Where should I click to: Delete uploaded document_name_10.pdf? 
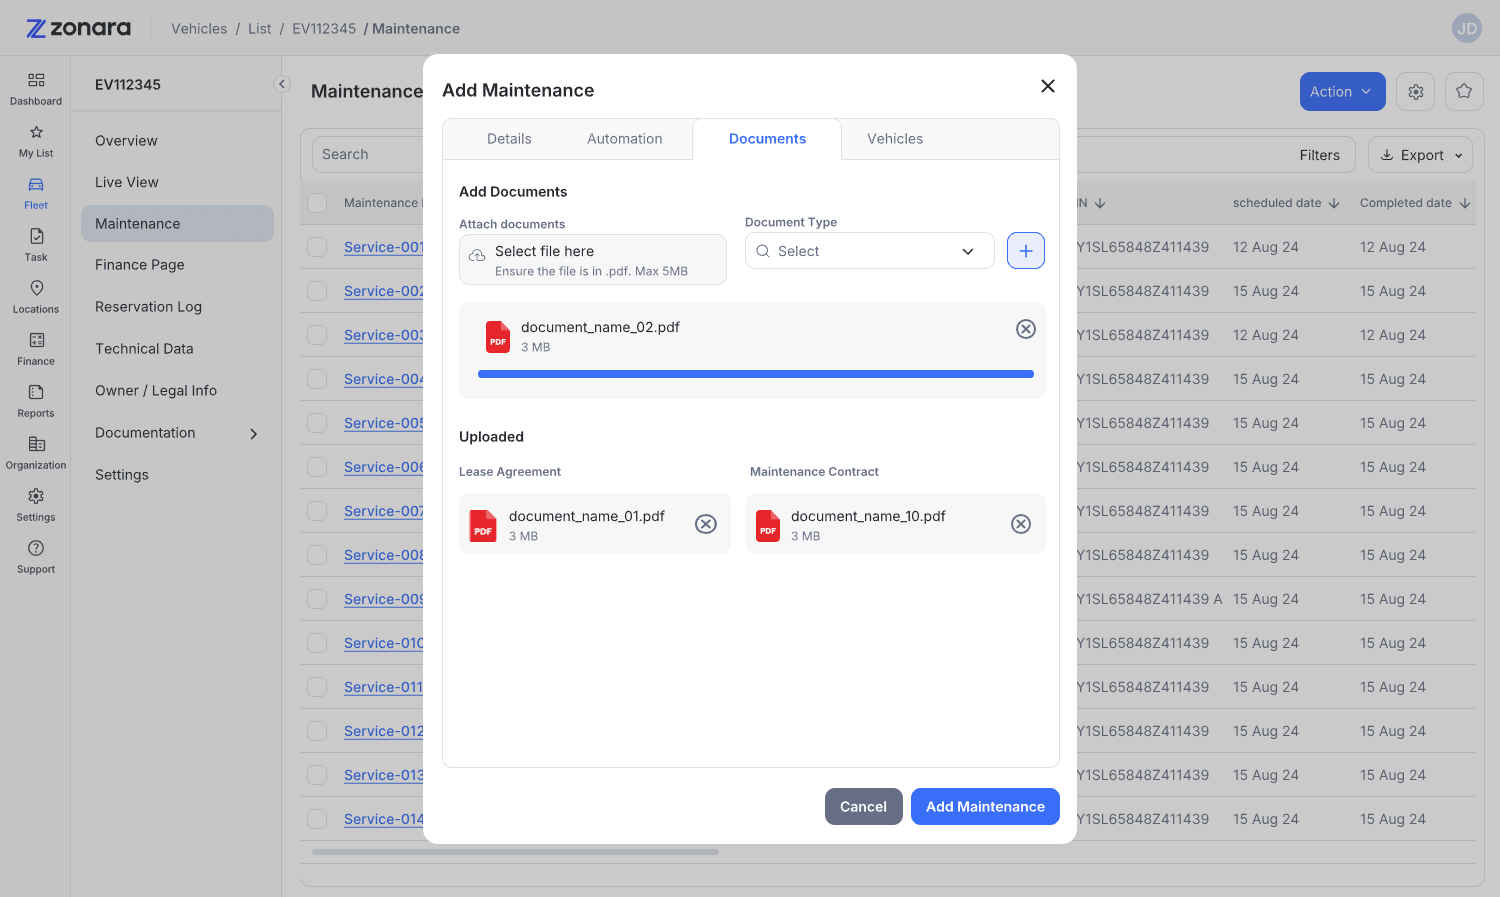tap(1021, 524)
